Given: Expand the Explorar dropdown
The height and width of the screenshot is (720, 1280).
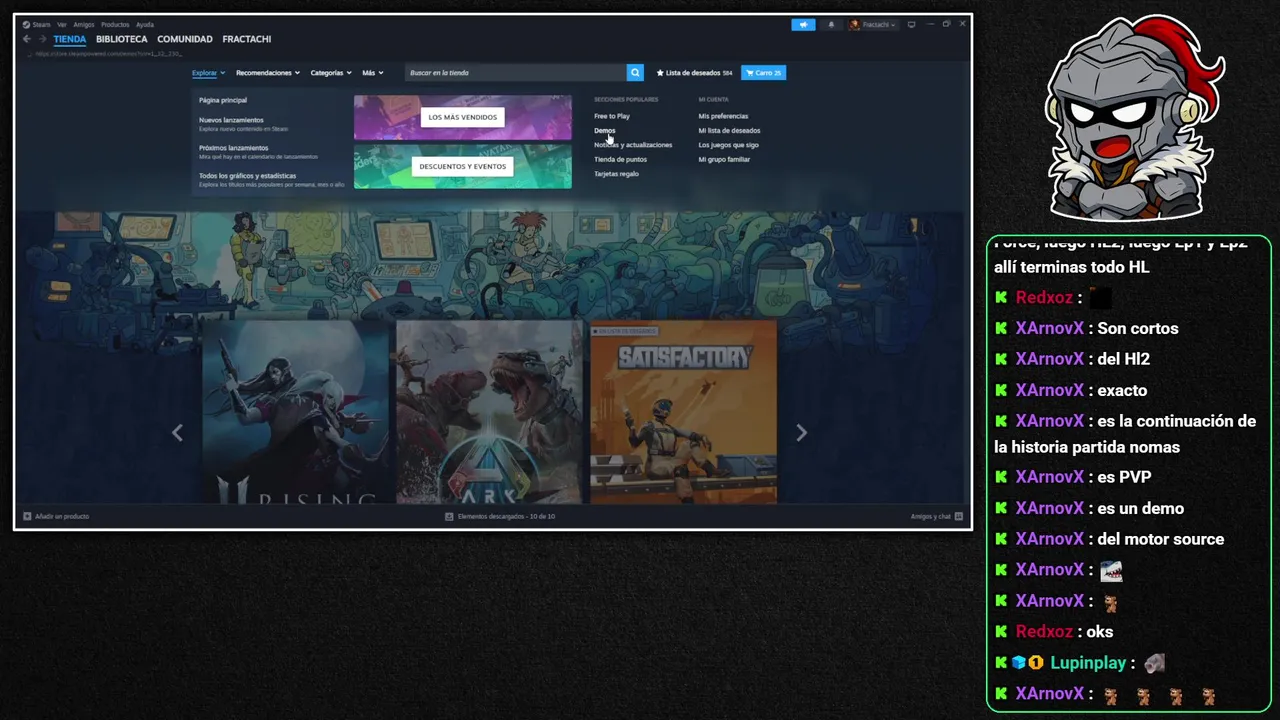Looking at the screenshot, I should click(208, 73).
